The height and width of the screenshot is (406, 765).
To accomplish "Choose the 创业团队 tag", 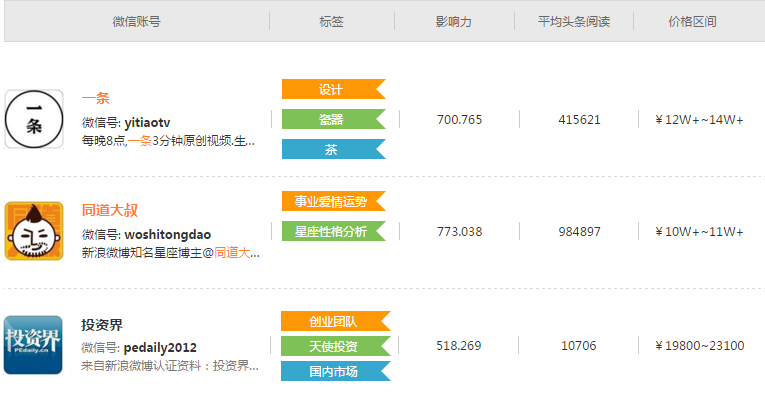I will coord(333,321).
